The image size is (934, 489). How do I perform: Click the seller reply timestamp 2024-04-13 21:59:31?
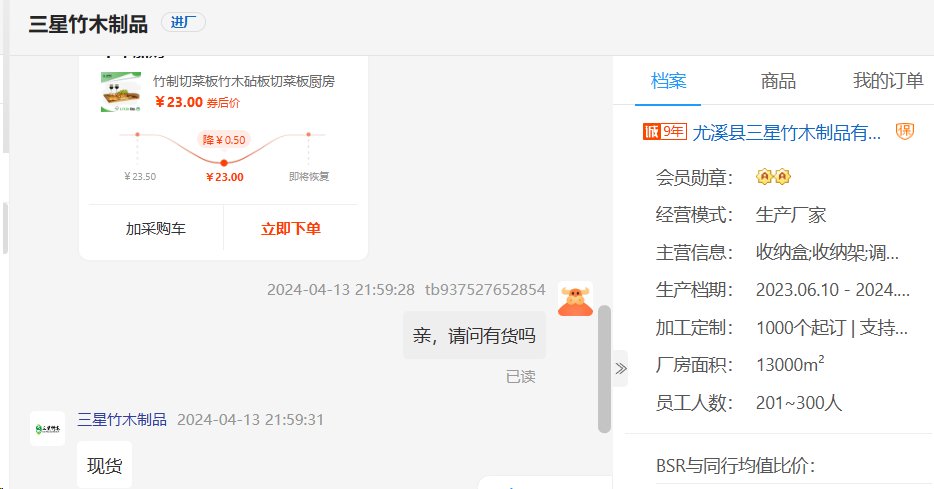[x=250, y=419]
